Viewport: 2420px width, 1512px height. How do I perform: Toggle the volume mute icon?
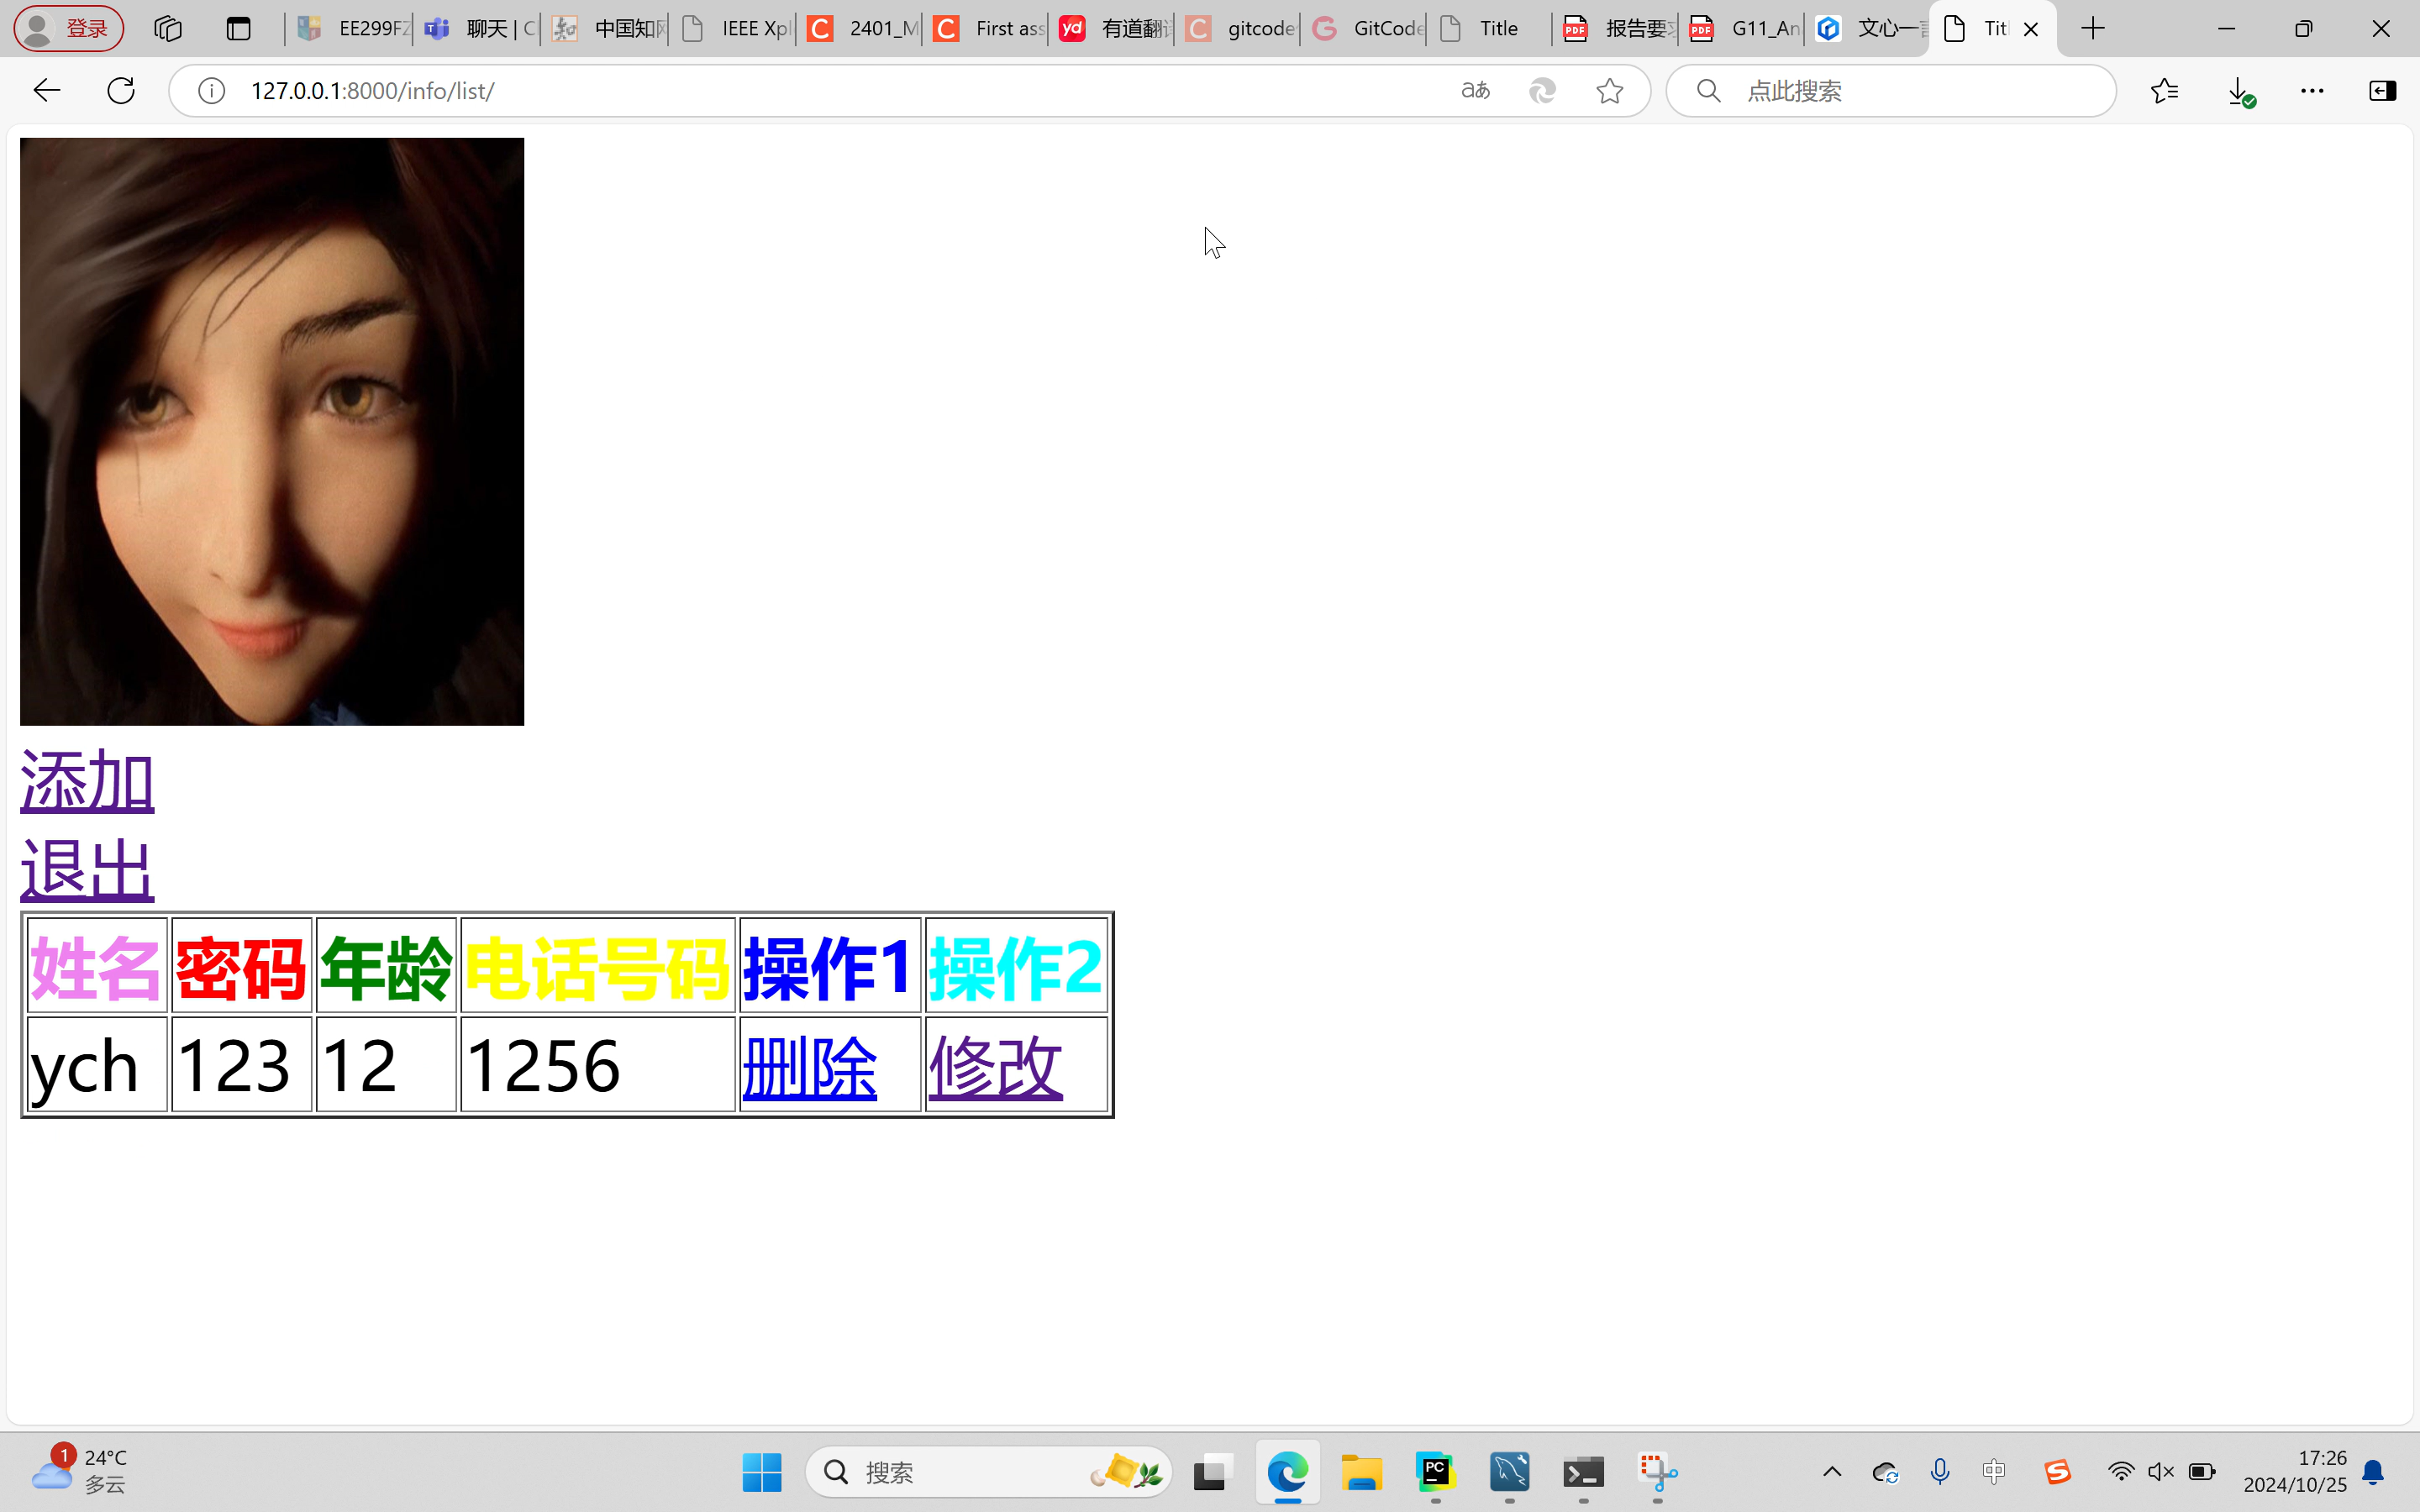(2160, 1471)
